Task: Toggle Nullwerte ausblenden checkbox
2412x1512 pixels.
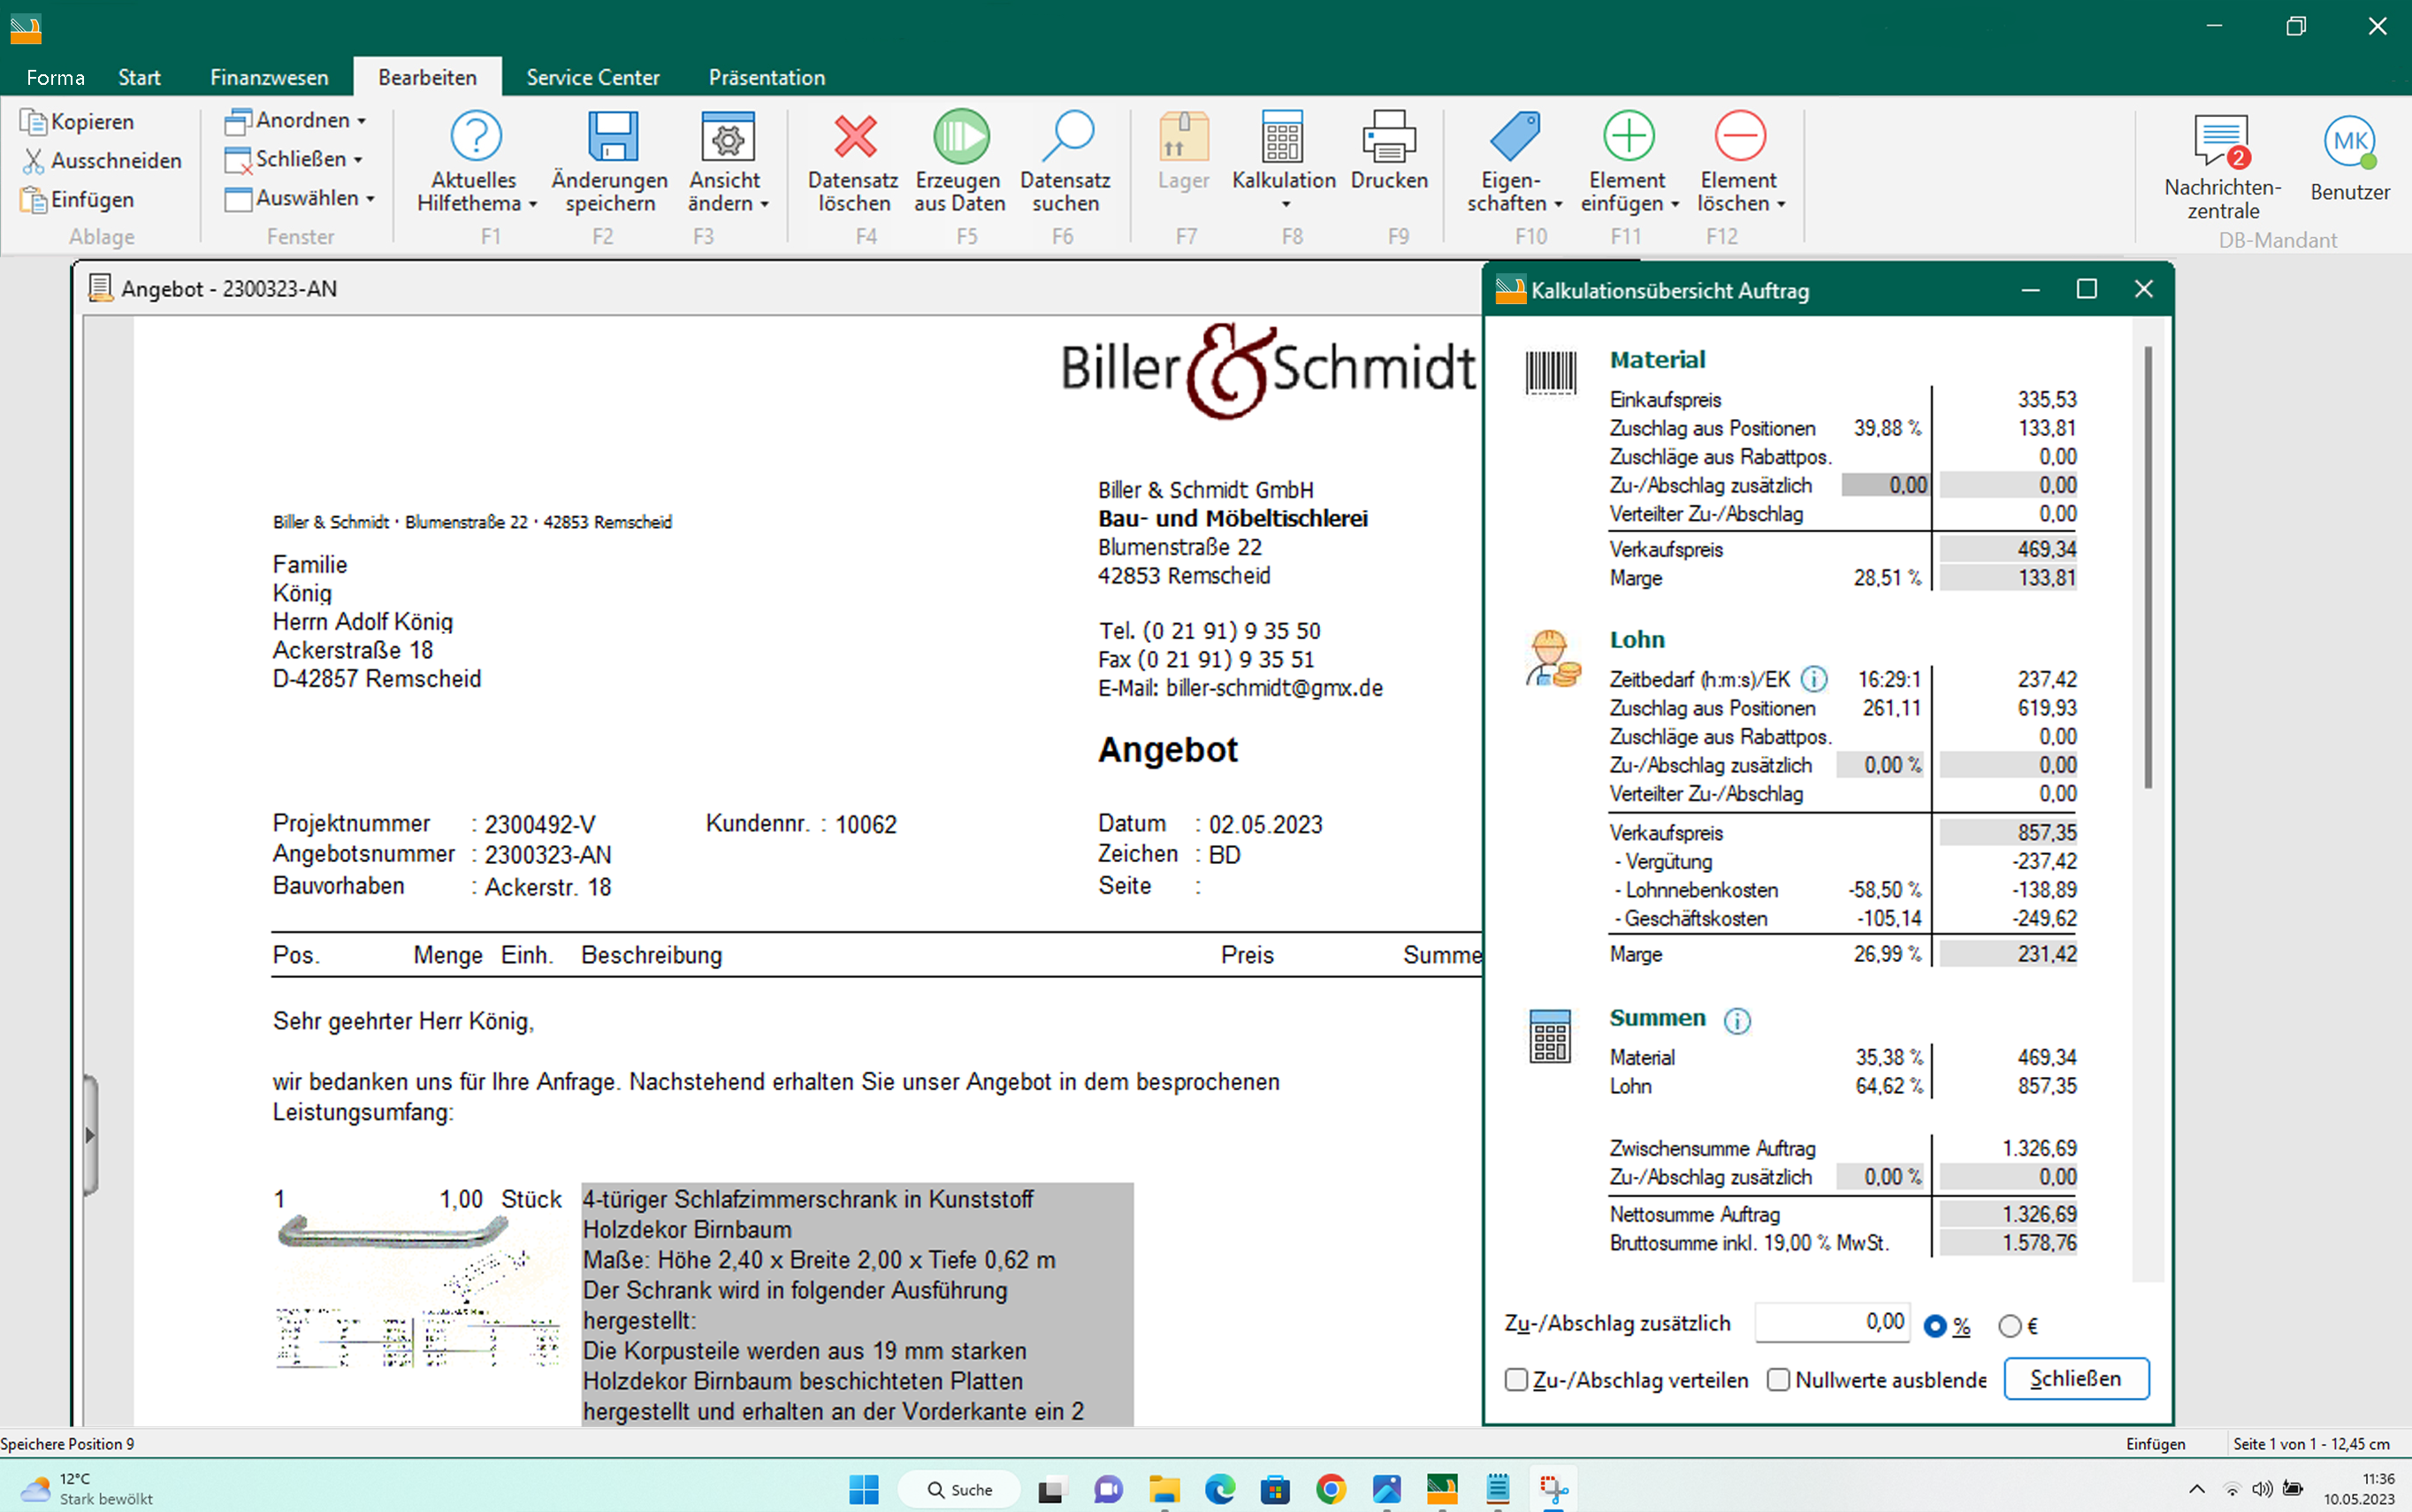Action: [x=1779, y=1380]
